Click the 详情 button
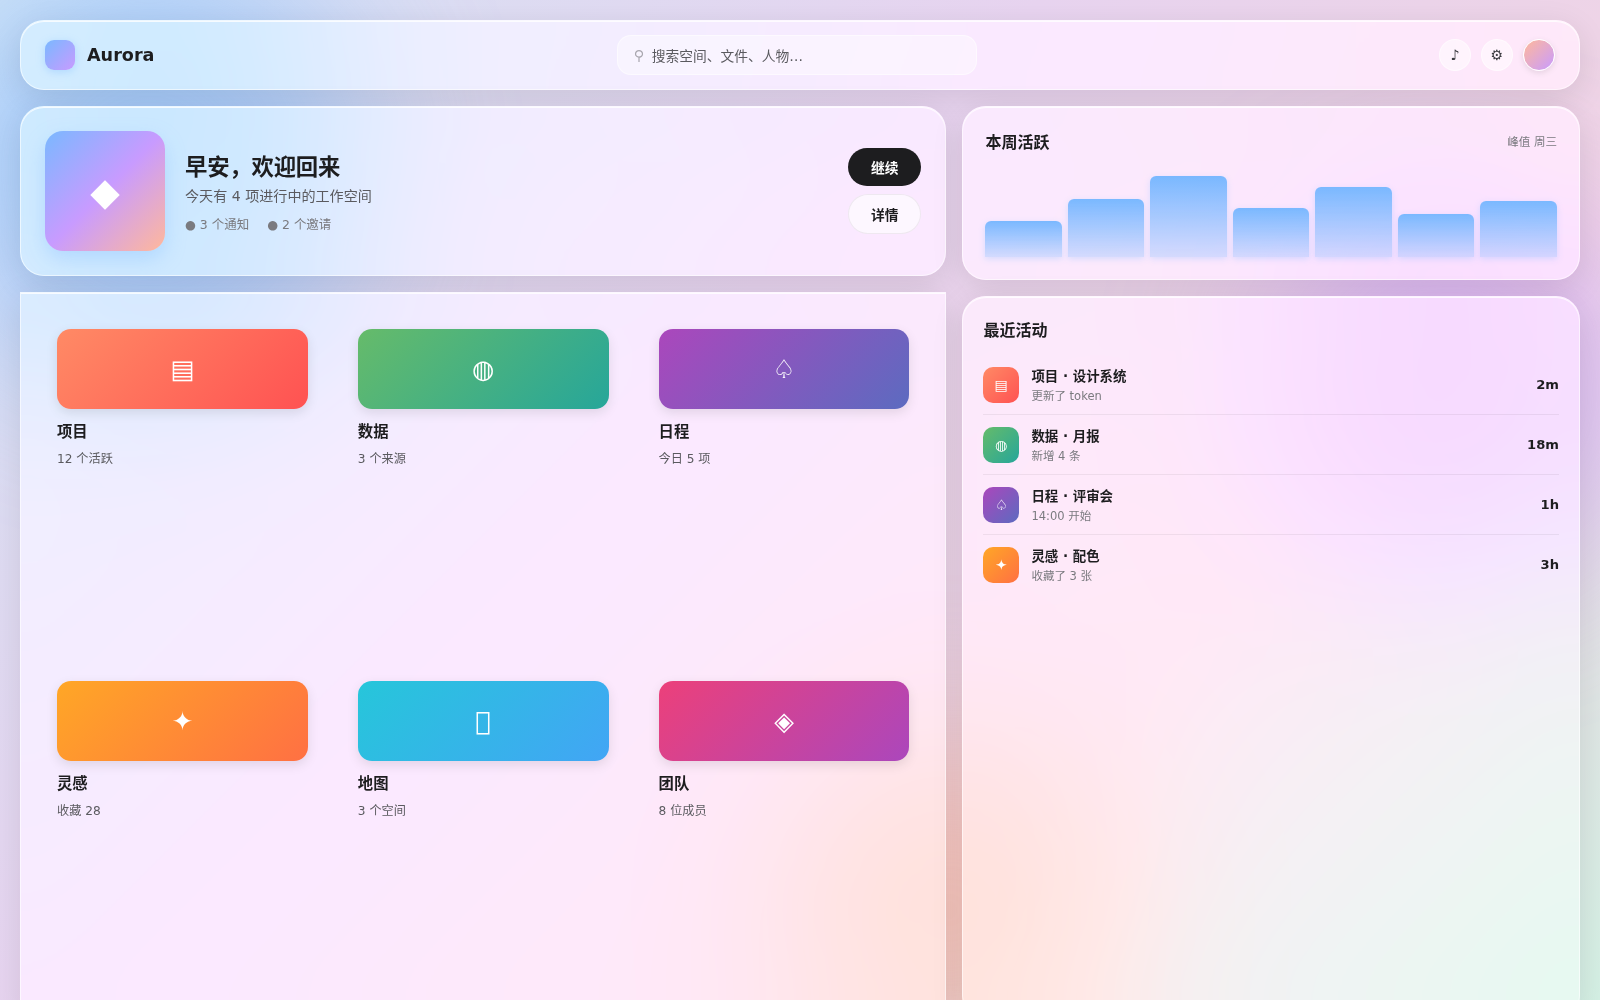1600x1000 pixels. [x=884, y=214]
